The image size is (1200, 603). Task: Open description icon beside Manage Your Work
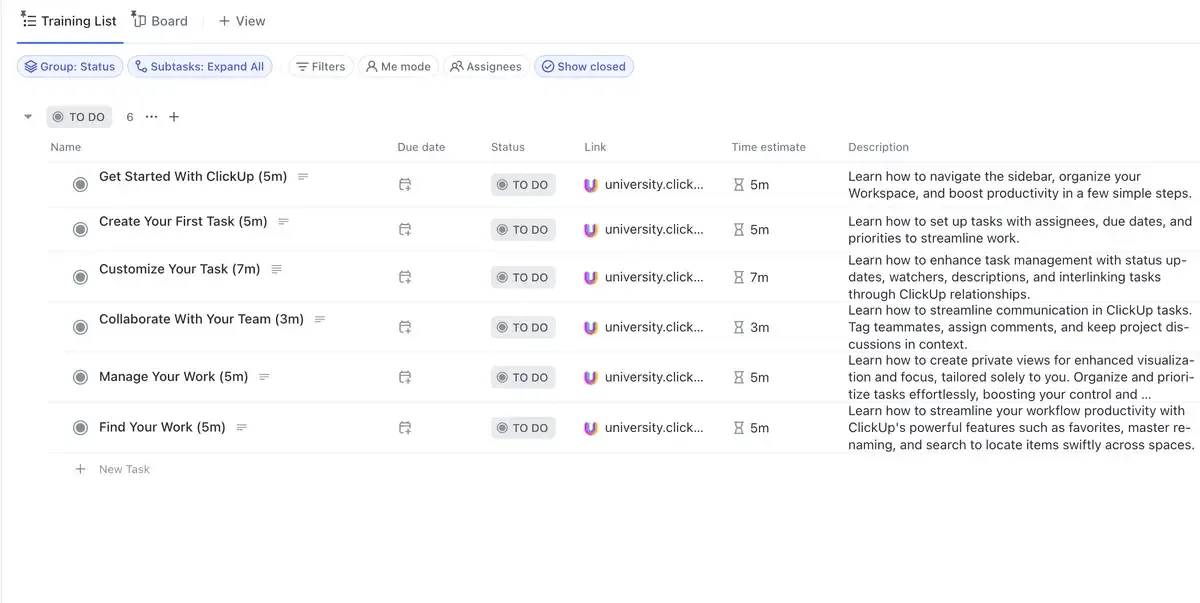tap(264, 377)
